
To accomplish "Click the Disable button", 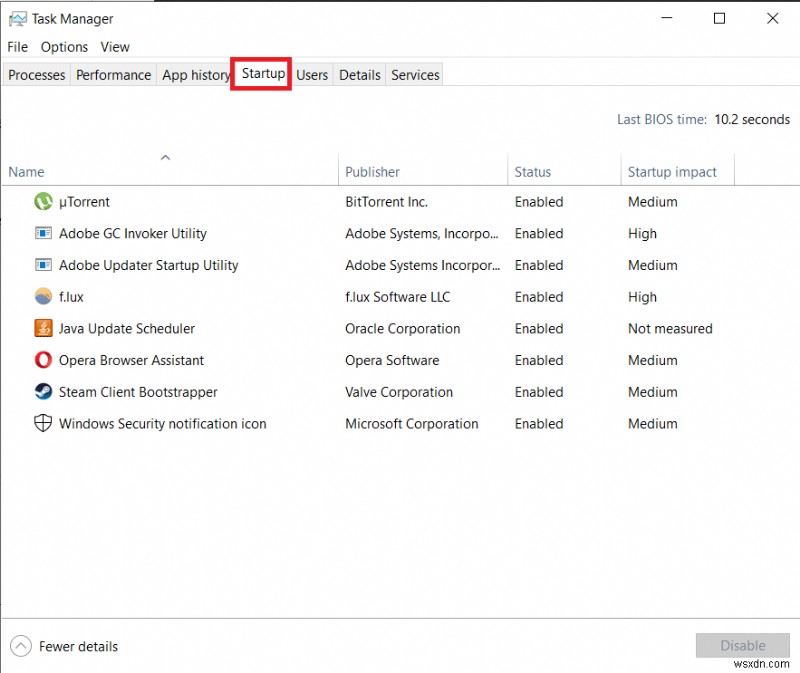I will coord(743,645).
